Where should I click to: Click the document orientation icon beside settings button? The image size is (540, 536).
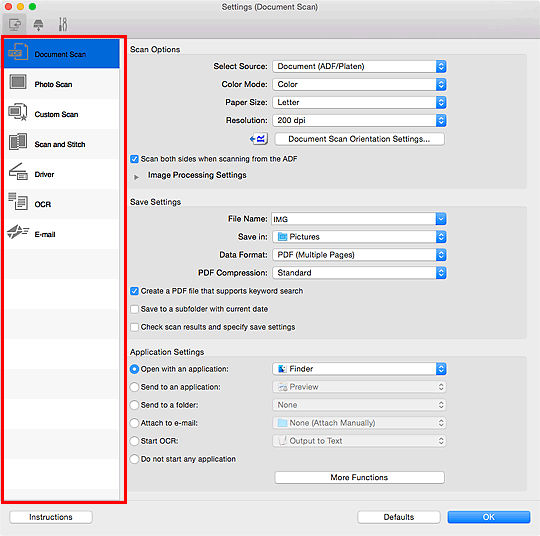258,139
